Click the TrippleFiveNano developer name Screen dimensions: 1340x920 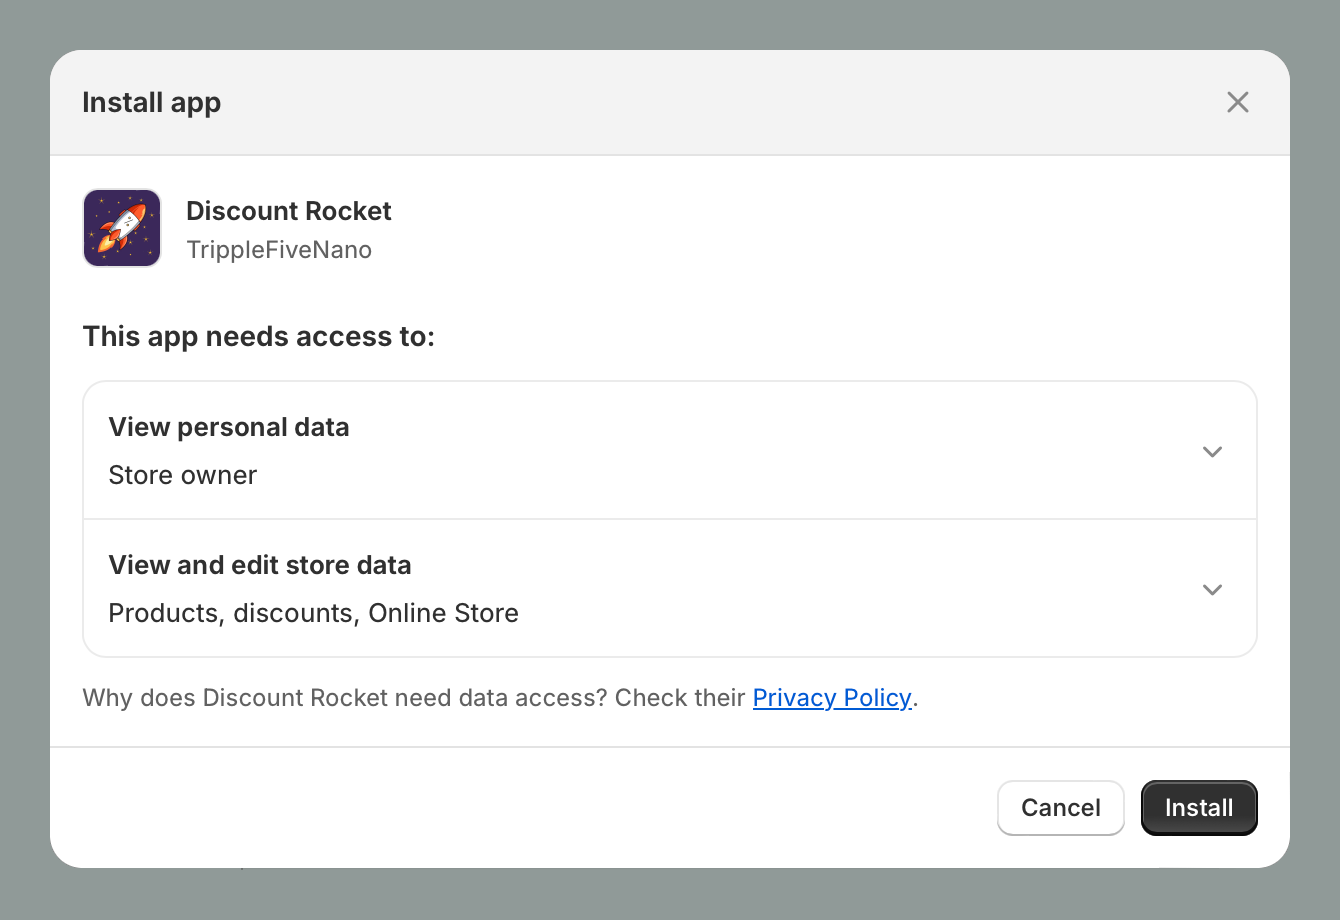[x=279, y=250]
